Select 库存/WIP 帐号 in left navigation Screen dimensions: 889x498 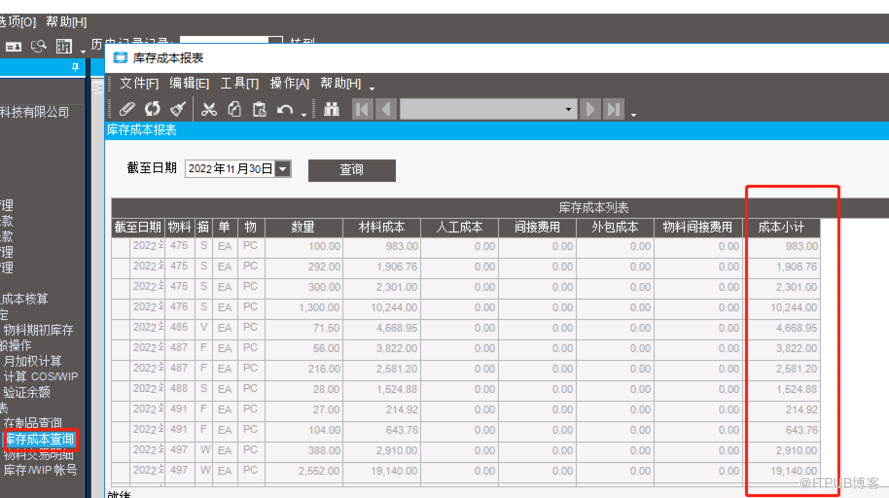pyautogui.click(x=40, y=470)
